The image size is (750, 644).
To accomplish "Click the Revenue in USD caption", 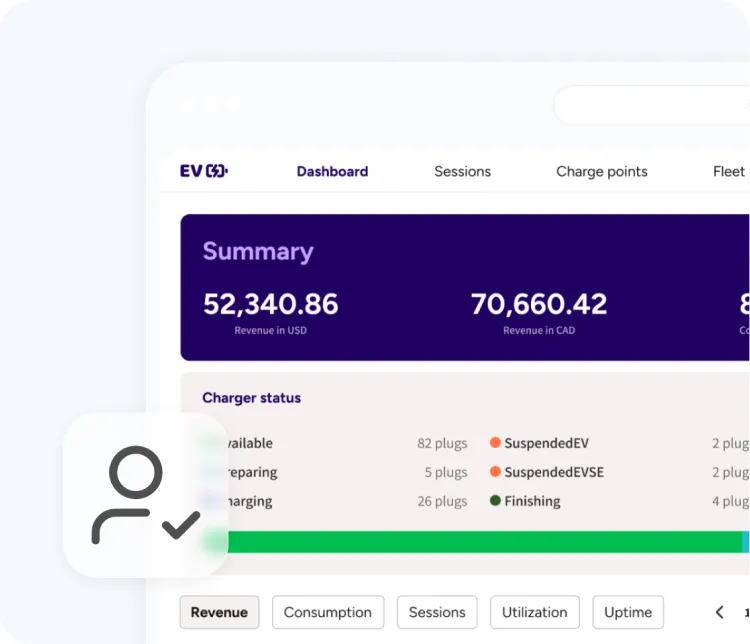I will coord(271,330).
